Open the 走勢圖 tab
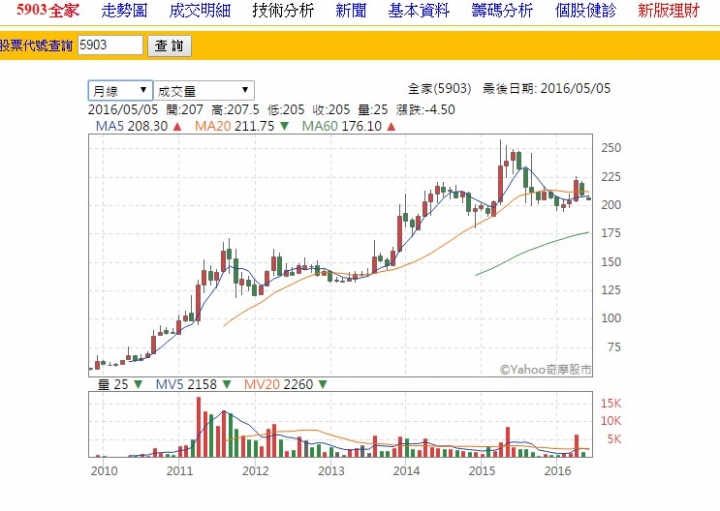The width and height of the screenshot is (720, 511). (124, 11)
